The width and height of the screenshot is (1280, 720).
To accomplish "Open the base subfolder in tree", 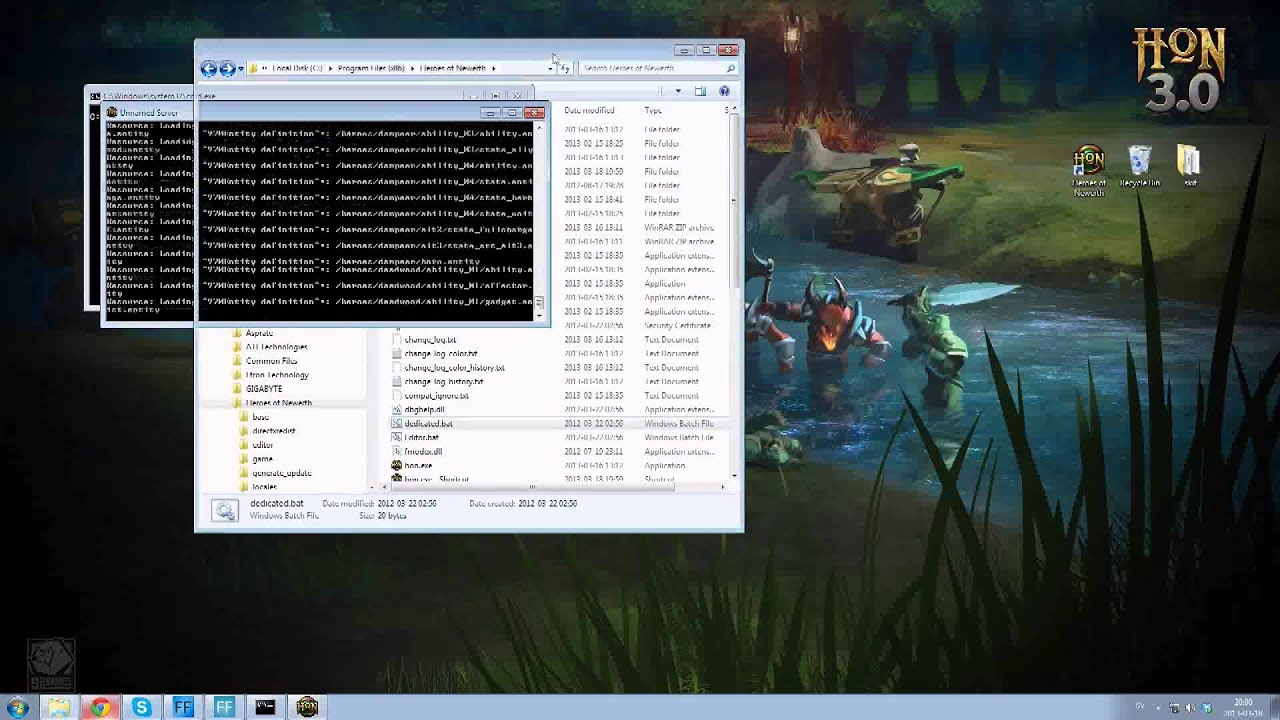I will click(260, 417).
